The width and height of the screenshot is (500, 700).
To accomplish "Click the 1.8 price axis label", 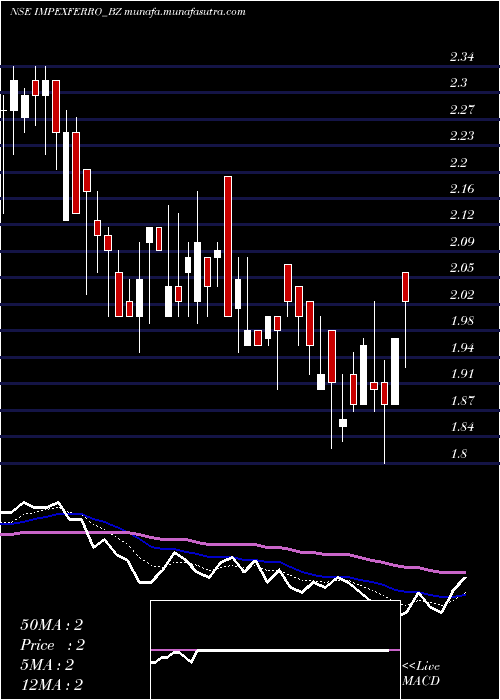I will tap(458, 454).
